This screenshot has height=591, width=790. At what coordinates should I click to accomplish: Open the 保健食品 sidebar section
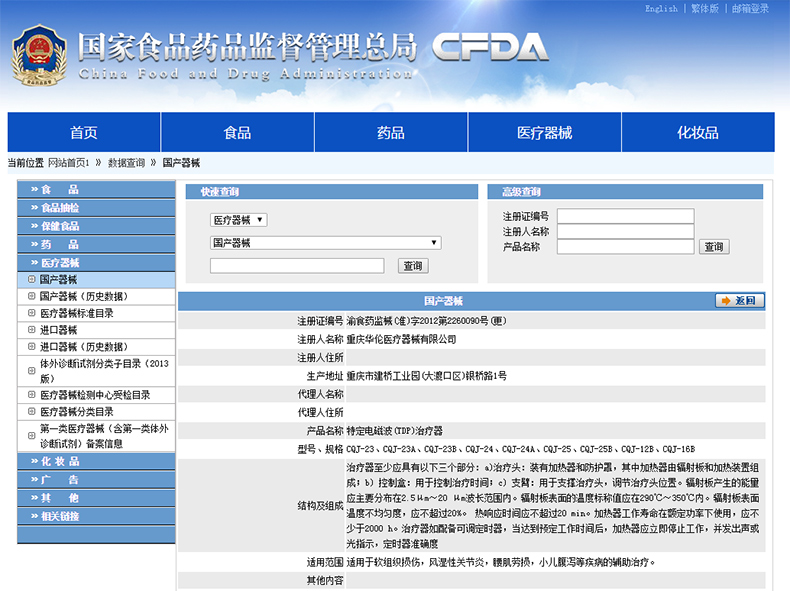(x=96, y=226)
